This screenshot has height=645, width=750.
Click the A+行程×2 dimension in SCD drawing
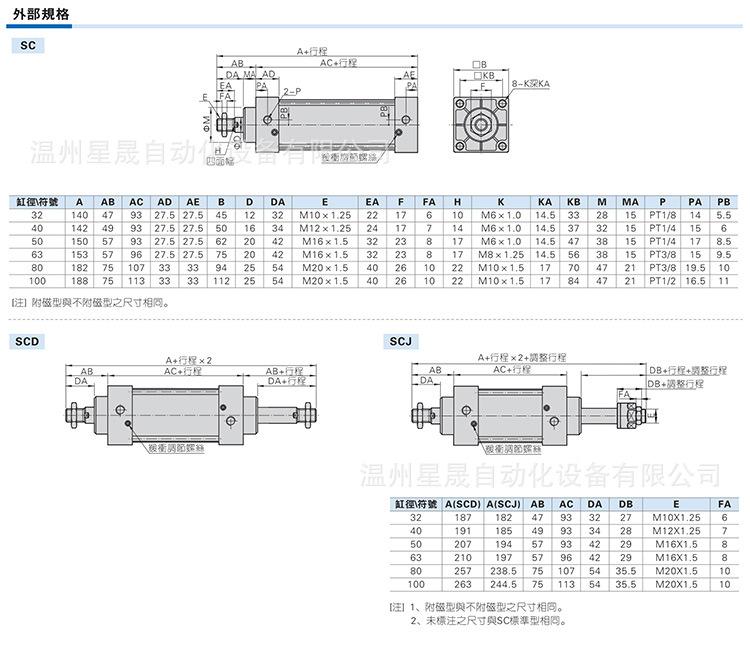point(188,360)
